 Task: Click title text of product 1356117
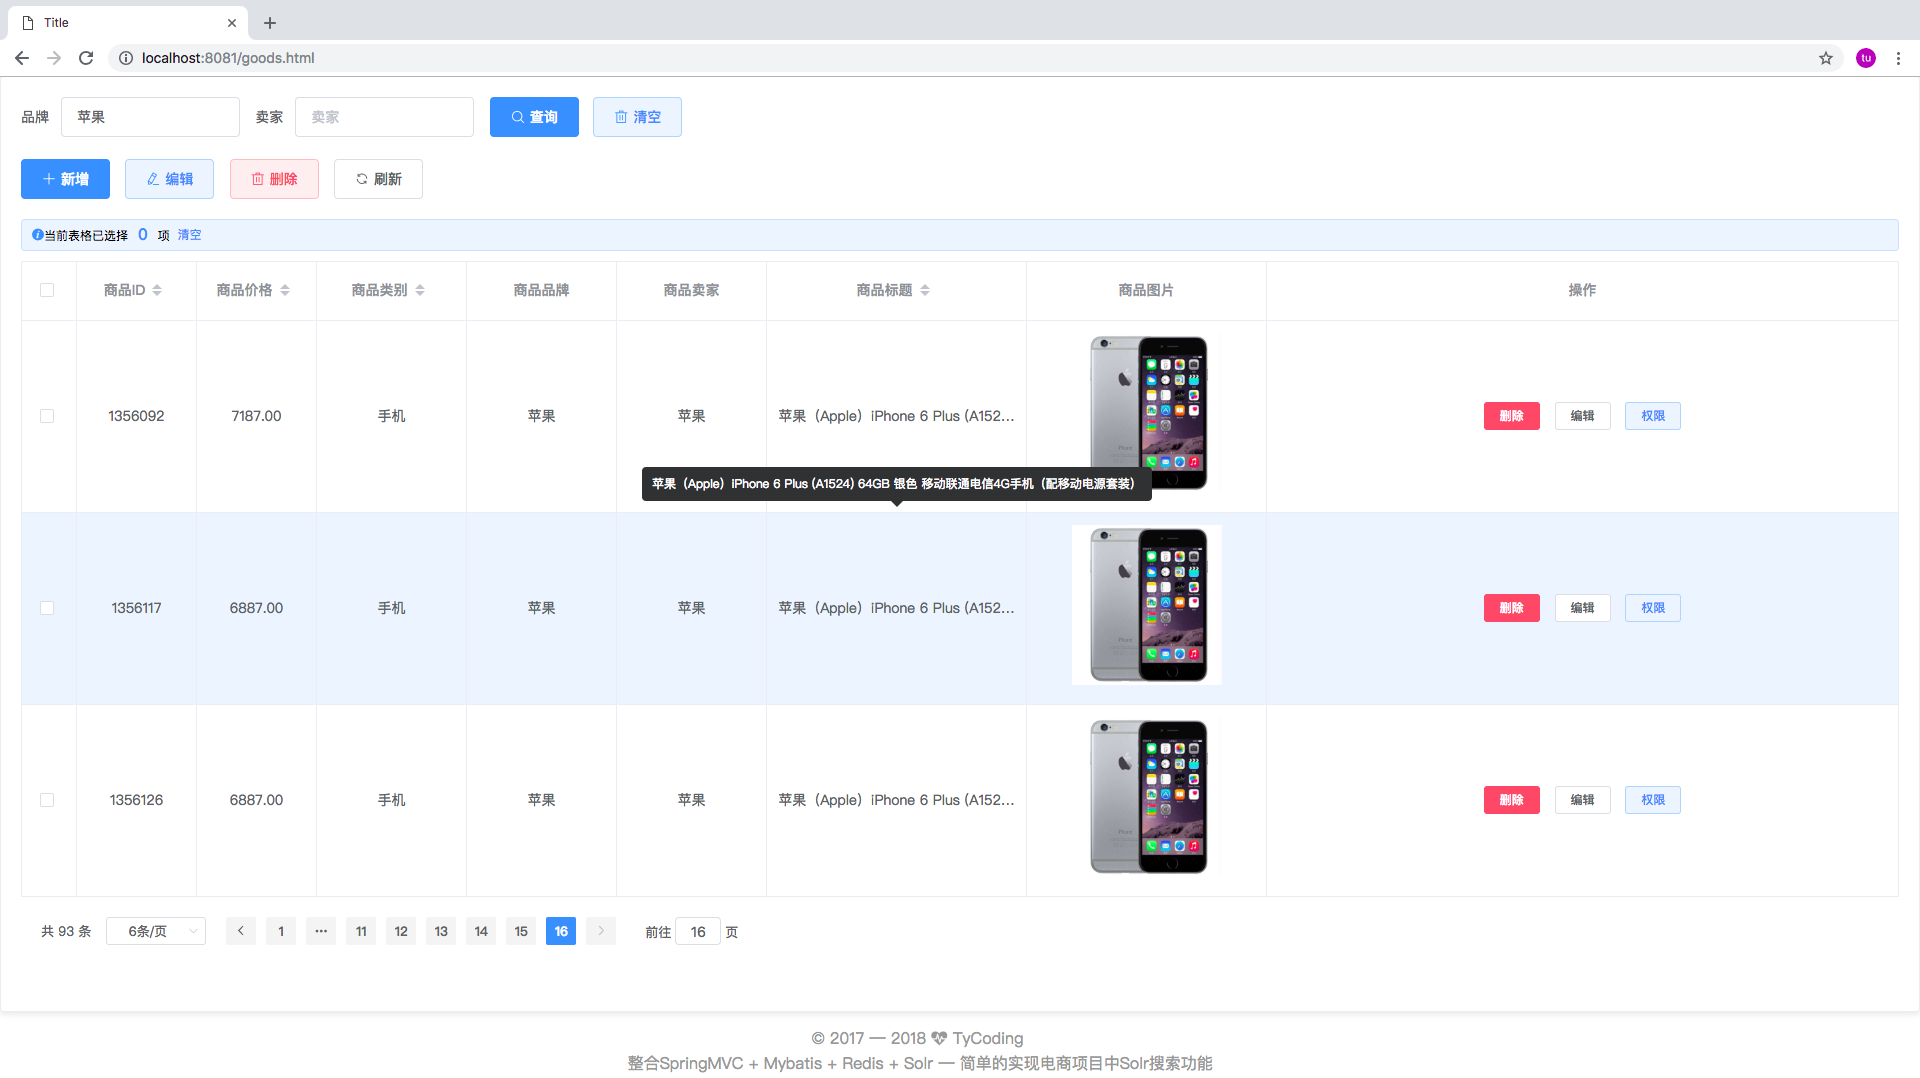pos(896,608)
